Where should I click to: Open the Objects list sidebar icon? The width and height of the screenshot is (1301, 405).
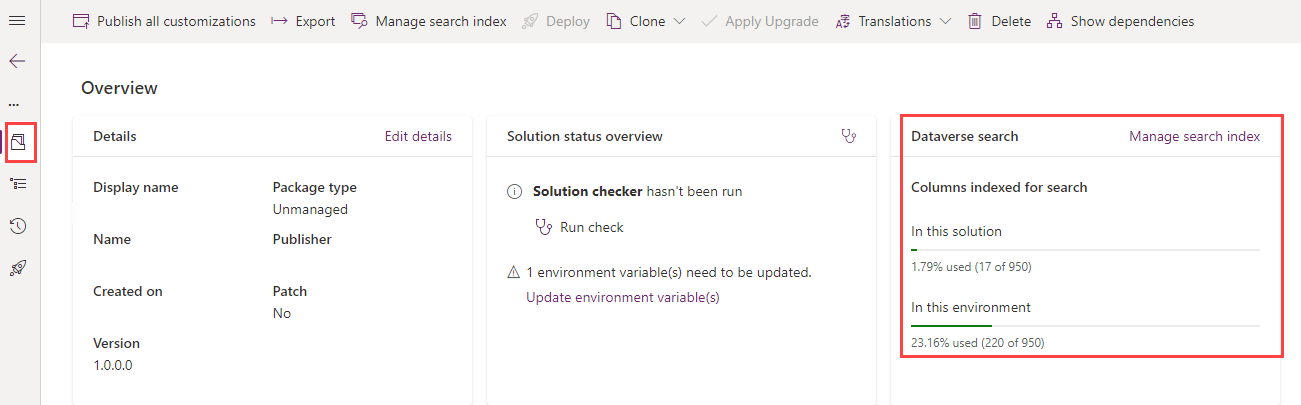coord(17,184)
